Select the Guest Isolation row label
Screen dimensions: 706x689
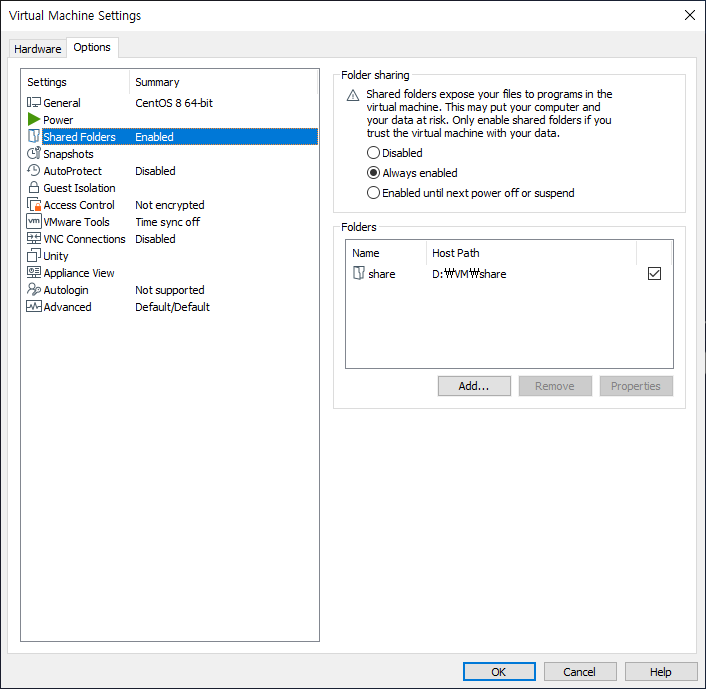pyautogui.click(x=79, y=188)
